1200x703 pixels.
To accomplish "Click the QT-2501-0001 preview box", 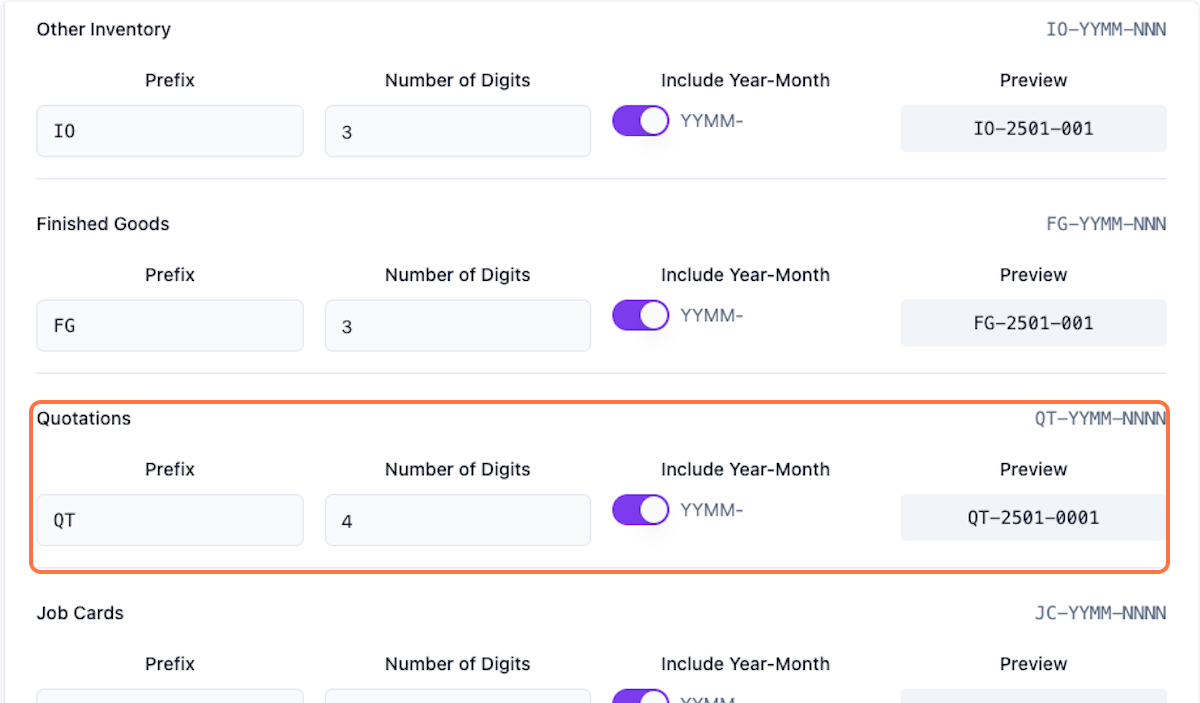I will 1033,517.
